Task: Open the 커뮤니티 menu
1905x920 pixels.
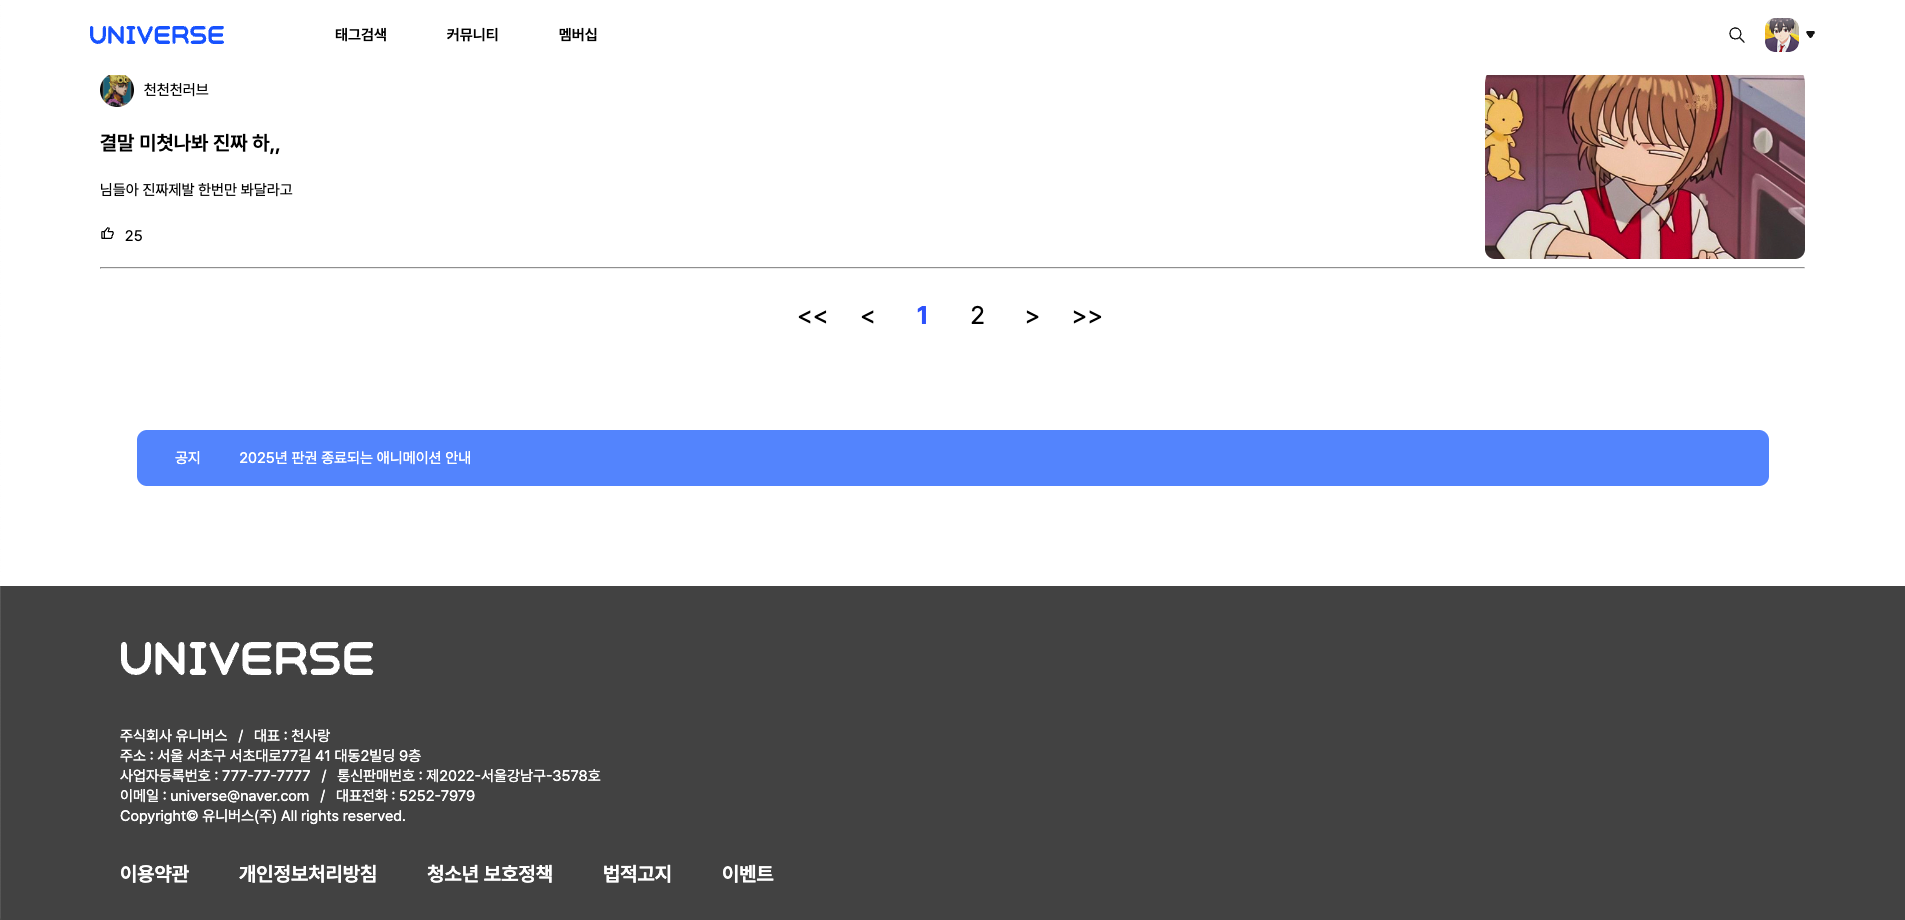Action: [472, 35]
